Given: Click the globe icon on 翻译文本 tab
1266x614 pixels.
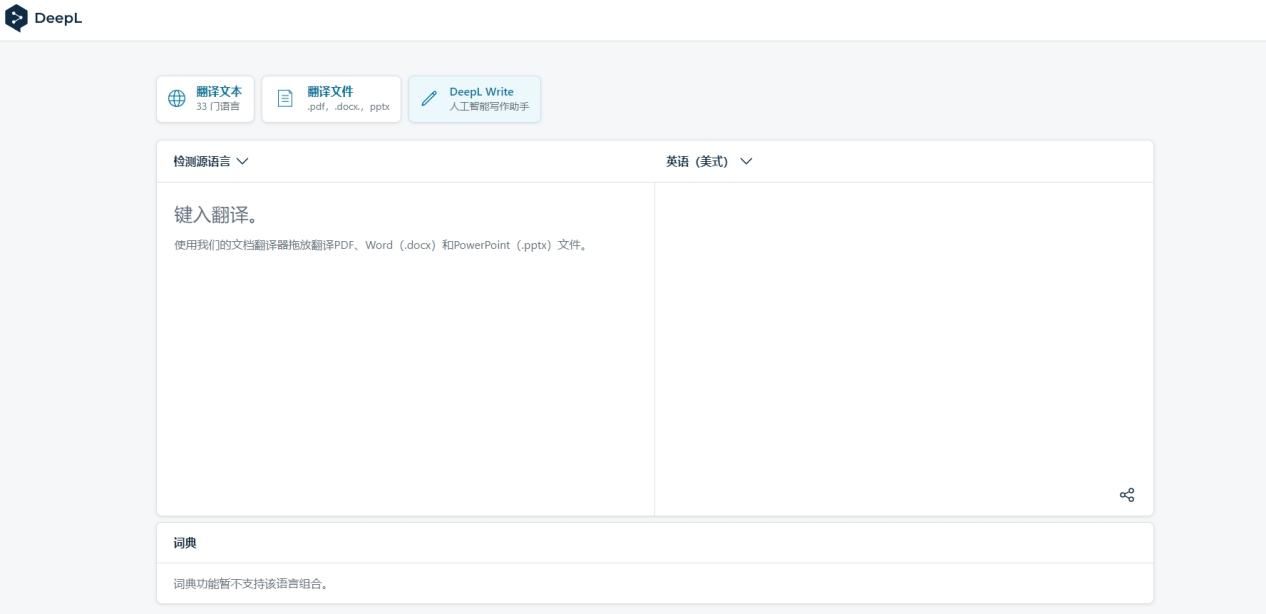Looking at the screenshot, I should coord(177,98).
